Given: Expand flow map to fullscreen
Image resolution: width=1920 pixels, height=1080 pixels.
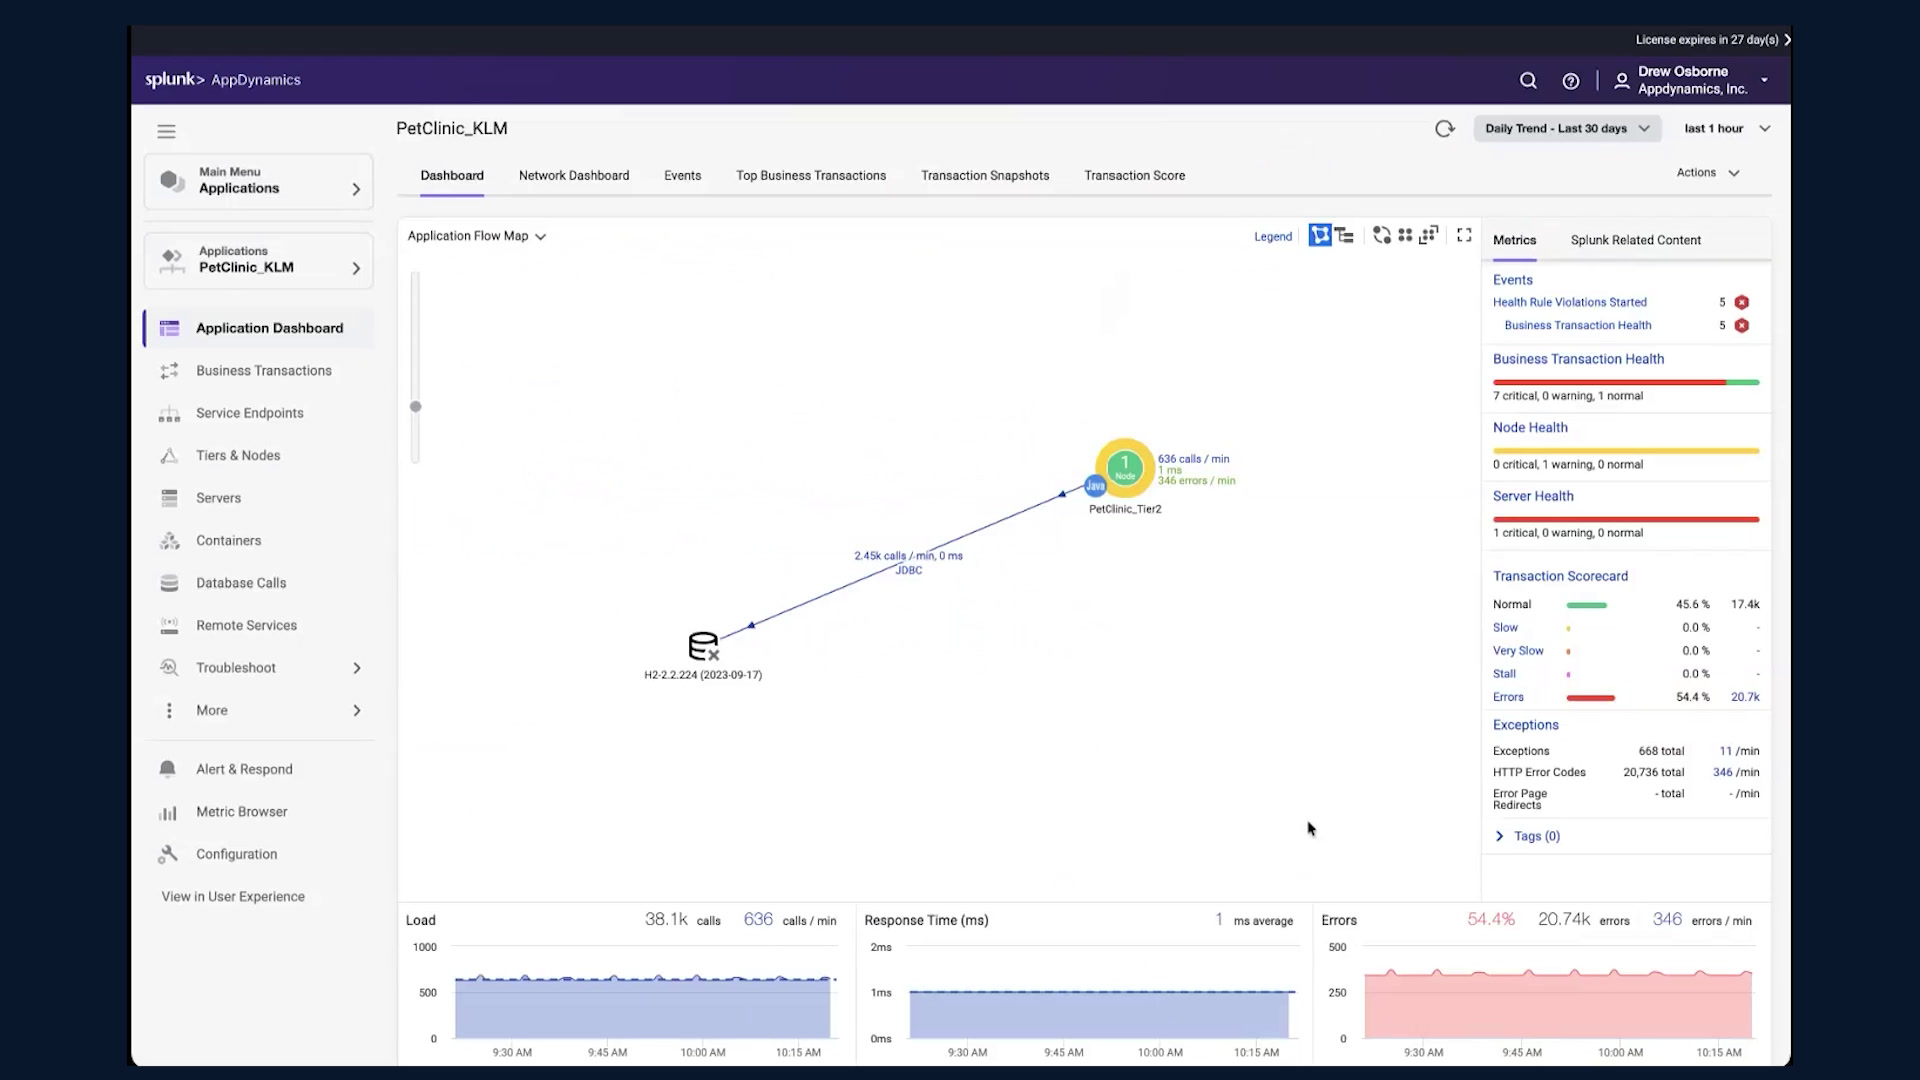Looking at the screenshot, I should coord(1464,235).
